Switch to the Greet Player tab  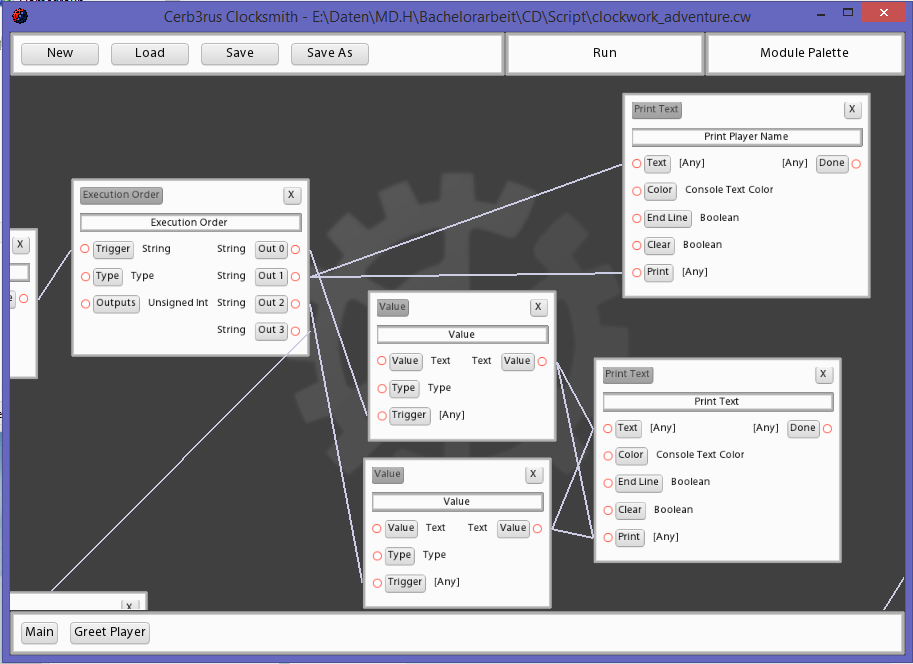point(110,632)
